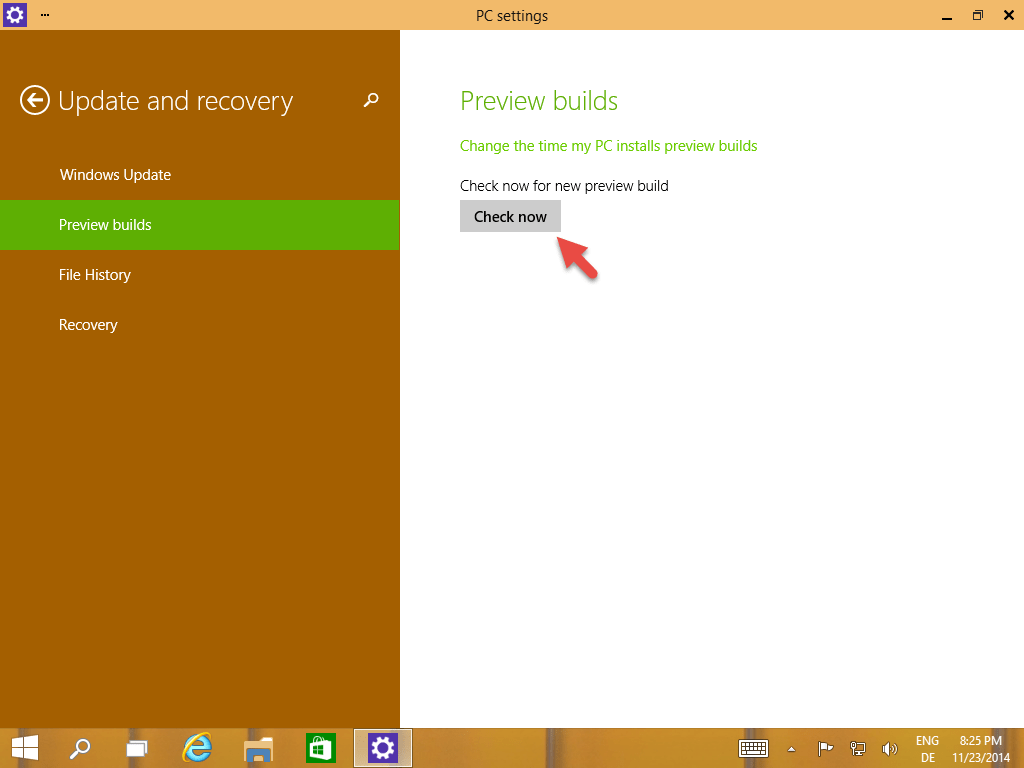Click the back arrow beside Update and recovery

35,100
